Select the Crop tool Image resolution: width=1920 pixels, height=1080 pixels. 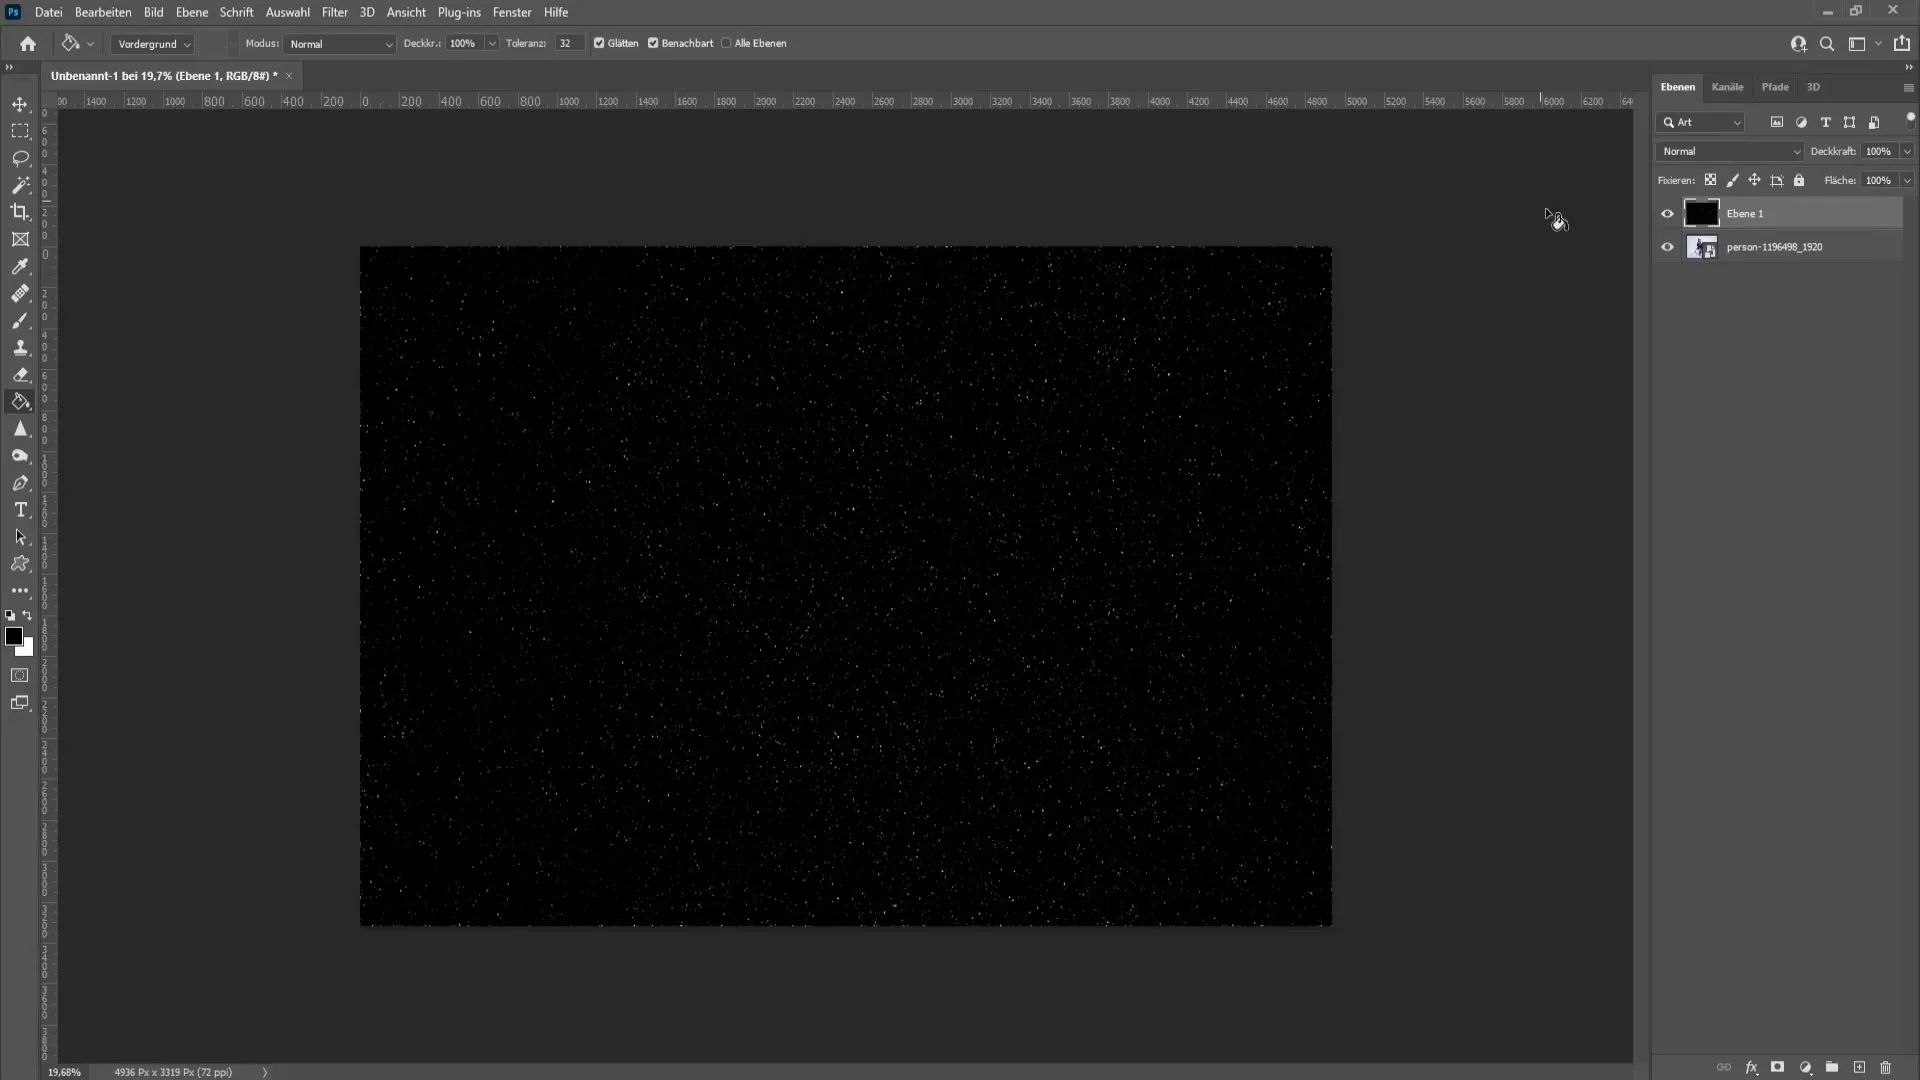pyautogui.click(x=20, y=211)
